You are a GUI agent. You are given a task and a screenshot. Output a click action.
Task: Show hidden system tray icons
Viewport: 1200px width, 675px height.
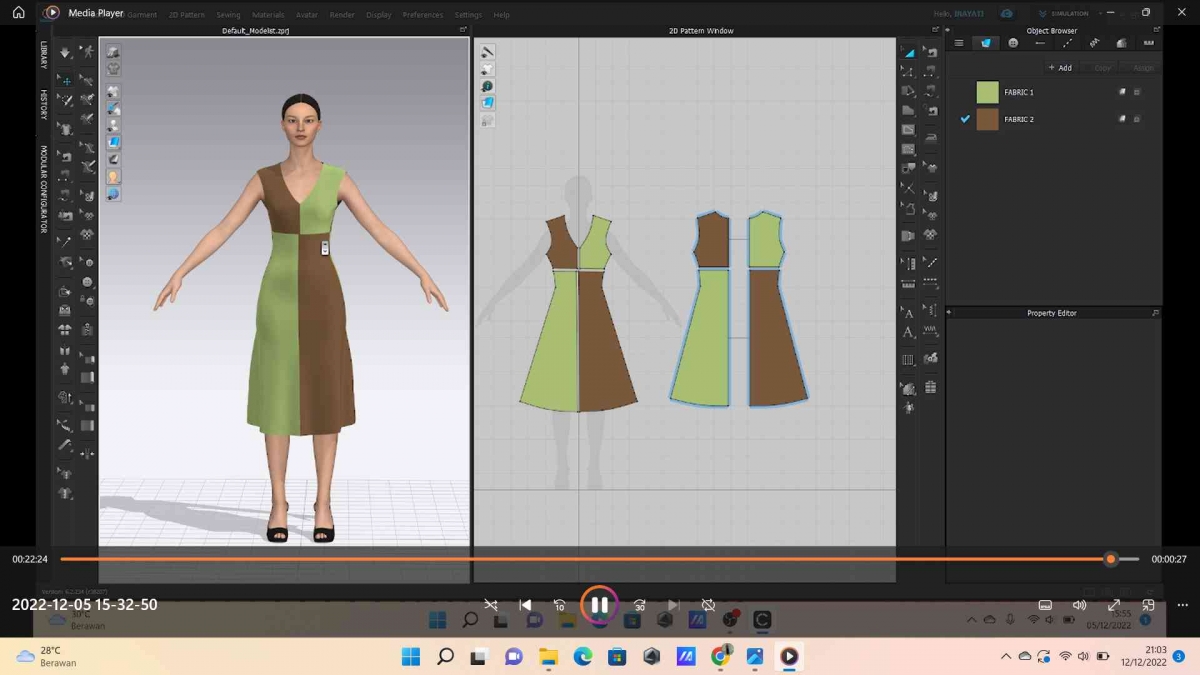pyautogui.click(x=1005, y=657)
